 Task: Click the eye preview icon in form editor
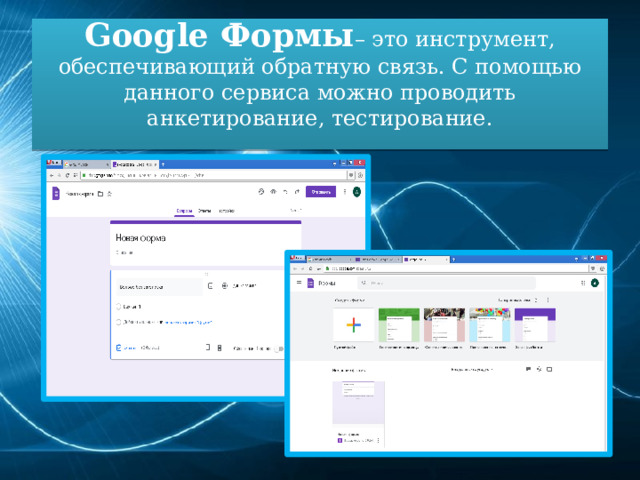[x=273, y=191]
